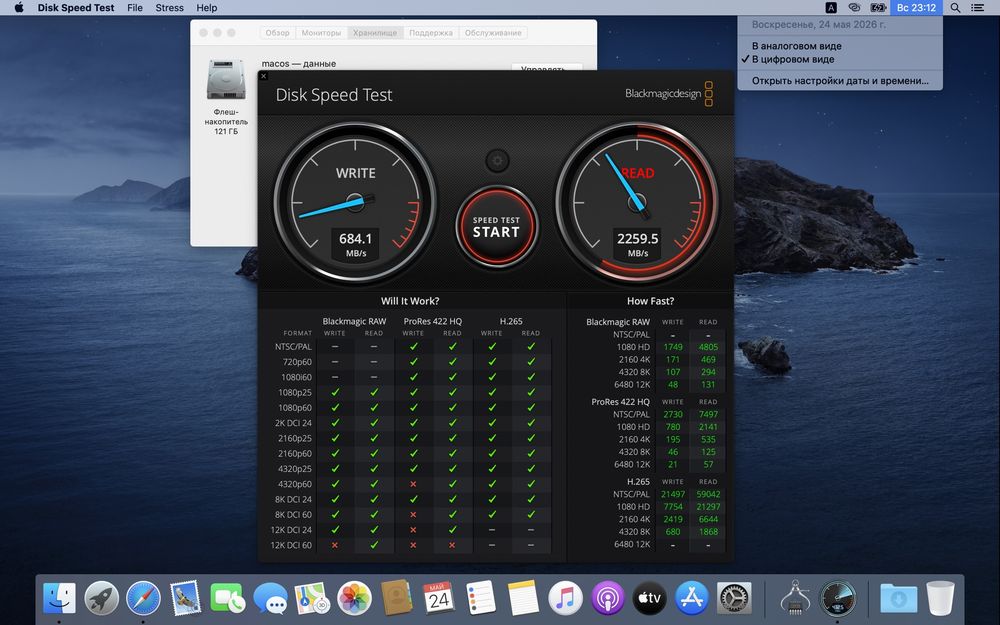The width and height of the screenshot is (1000, 625).
Task: Open Music from the dock
Action: tap(565, 598)
